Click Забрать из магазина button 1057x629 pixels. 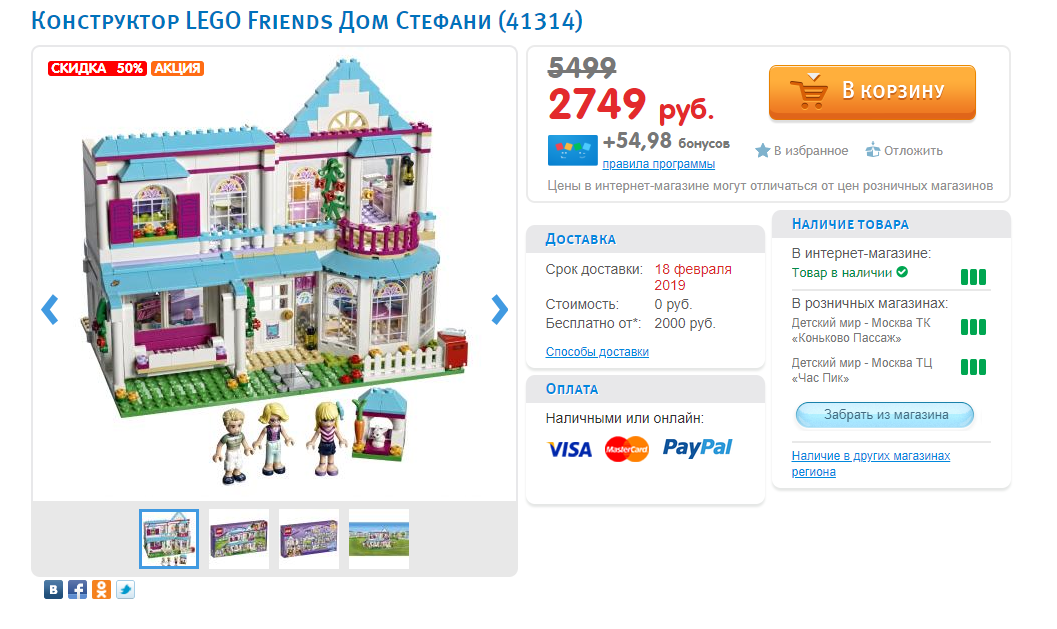(x=885, y=415)
